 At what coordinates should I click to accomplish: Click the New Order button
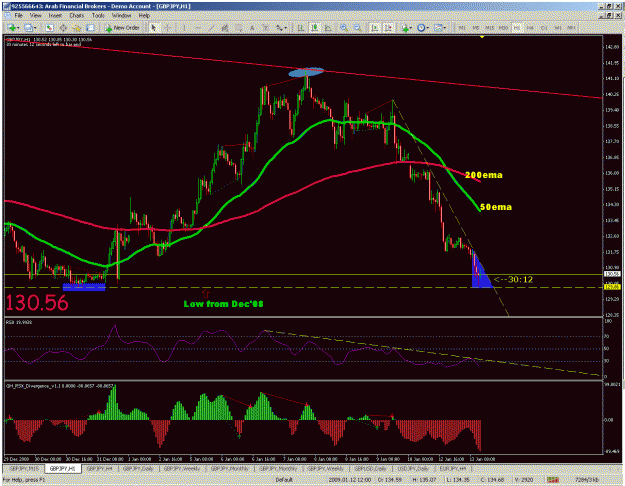122,28
